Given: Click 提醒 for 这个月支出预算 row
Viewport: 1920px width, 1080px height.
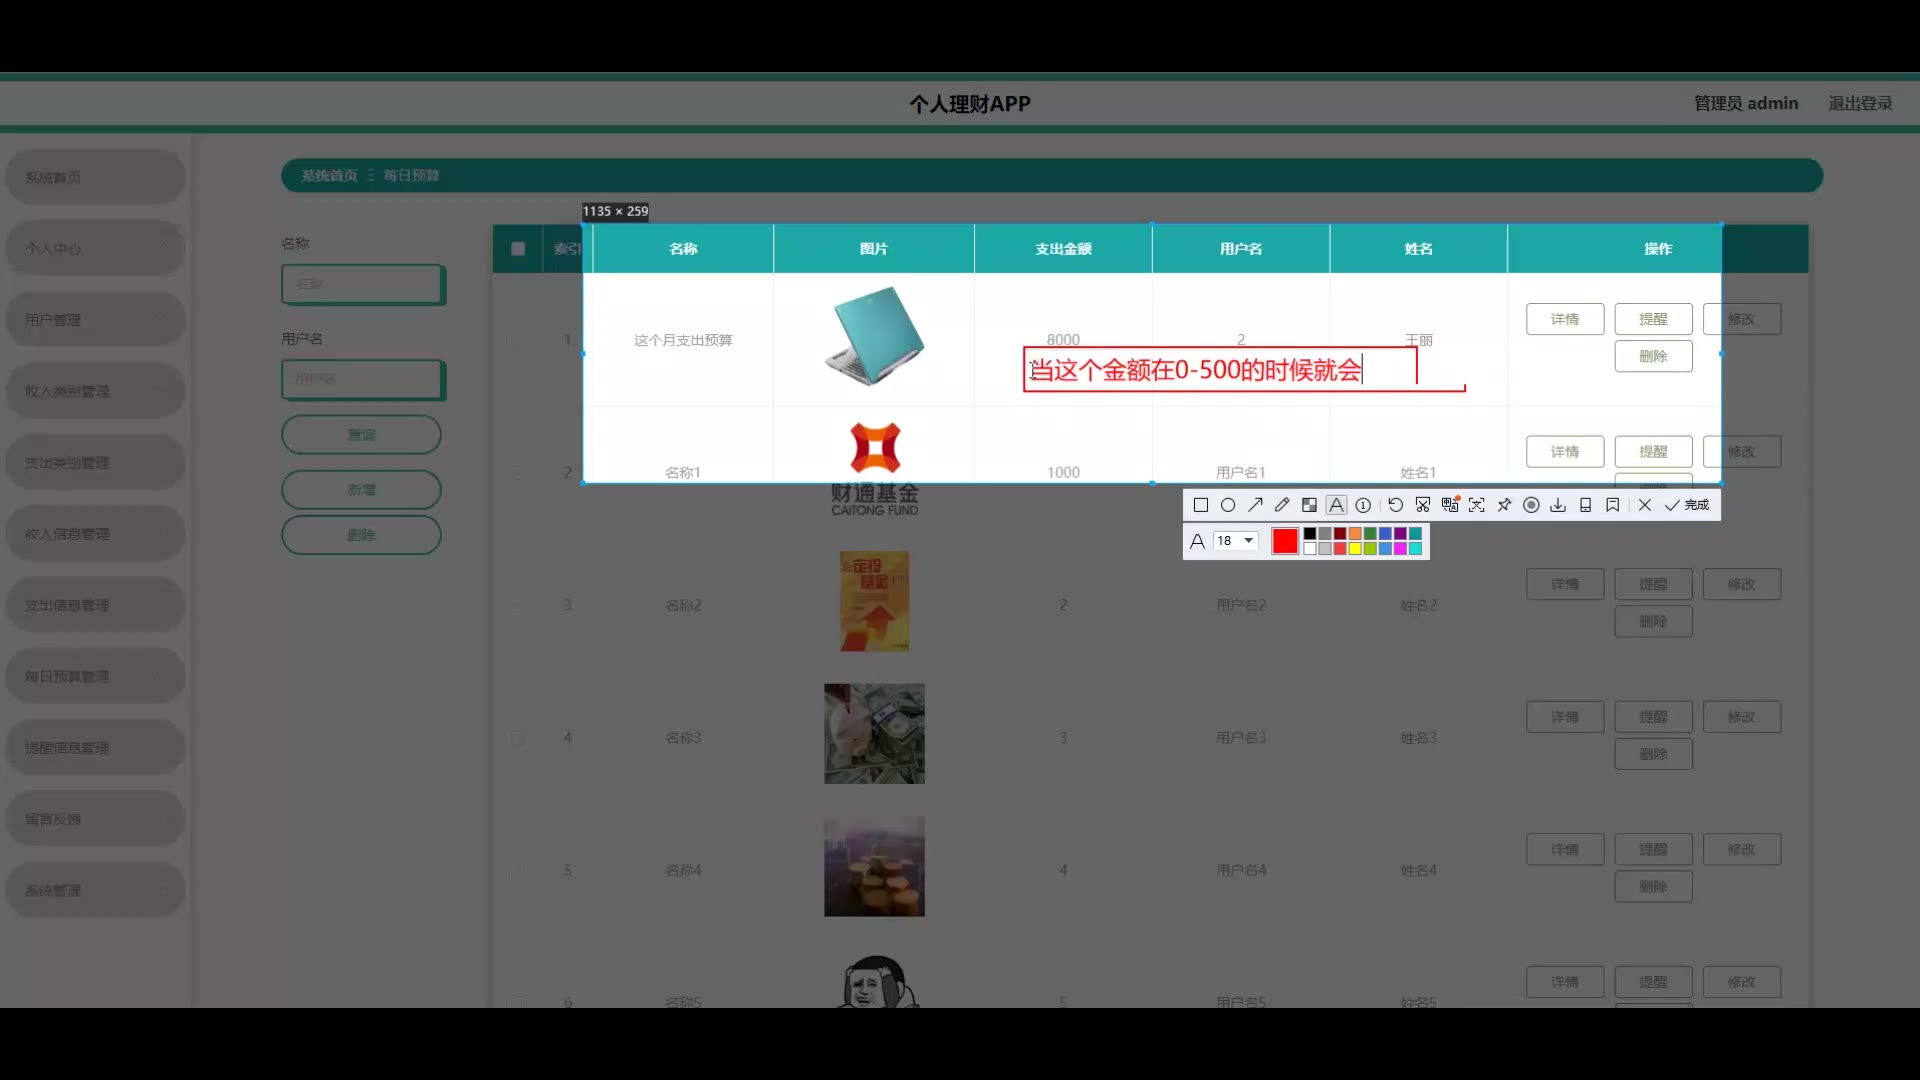Looking at the screenshot, I should point(1653,319).
